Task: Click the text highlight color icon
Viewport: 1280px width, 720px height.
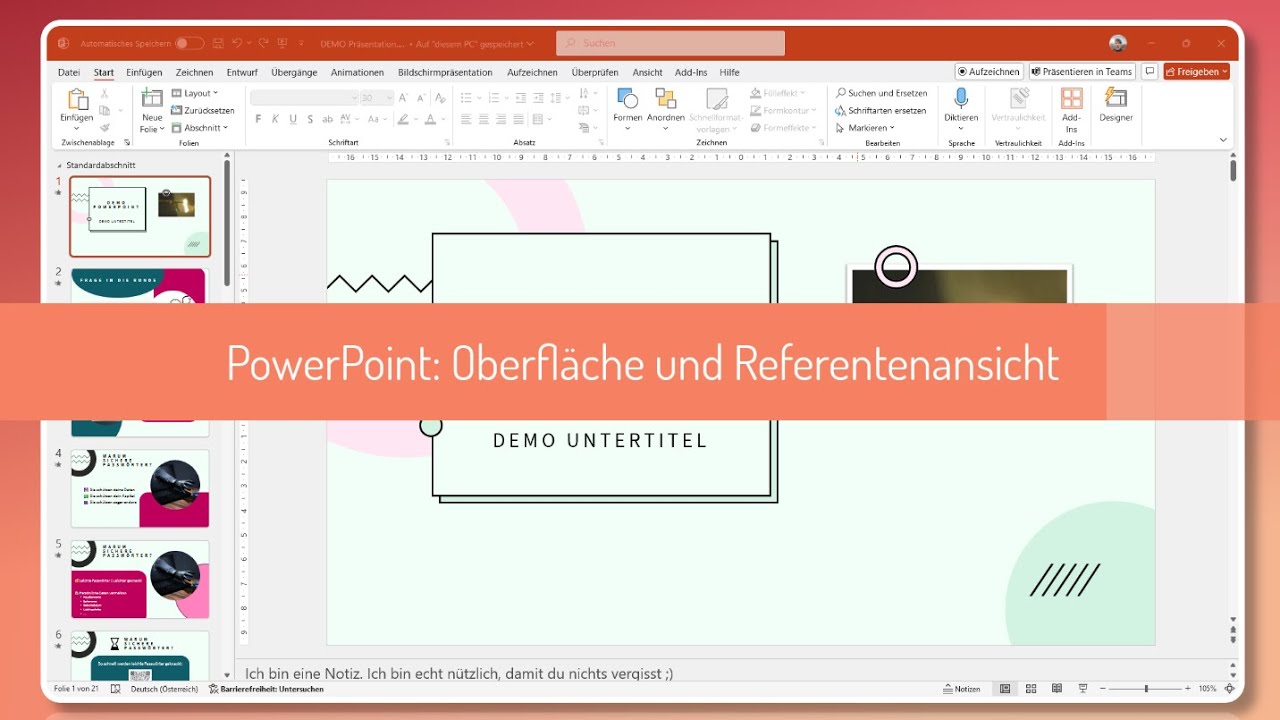Action: click(403, 119)
